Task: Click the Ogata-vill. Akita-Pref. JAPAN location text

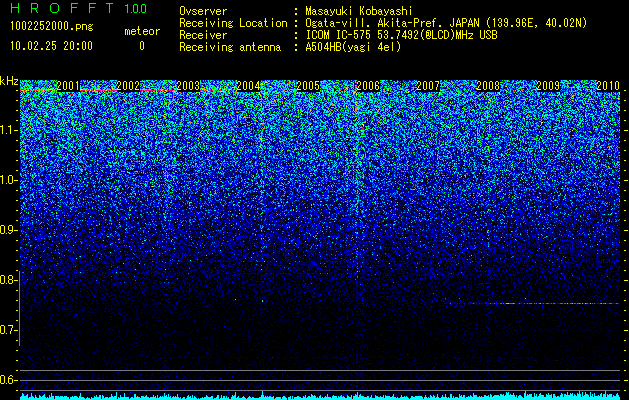Action: [446, 23]
